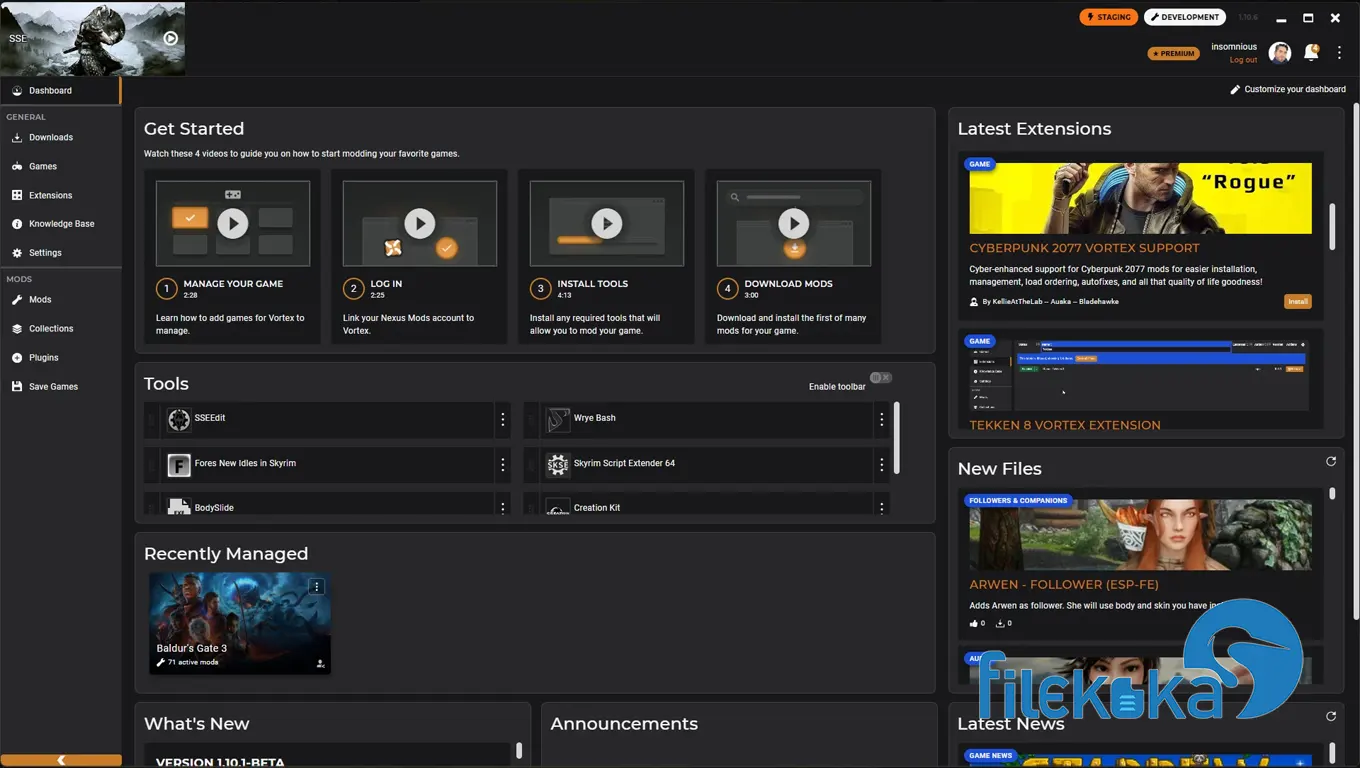Open the Extensions page
Screen dimensions: 1360x768
[x=60, y=196]
